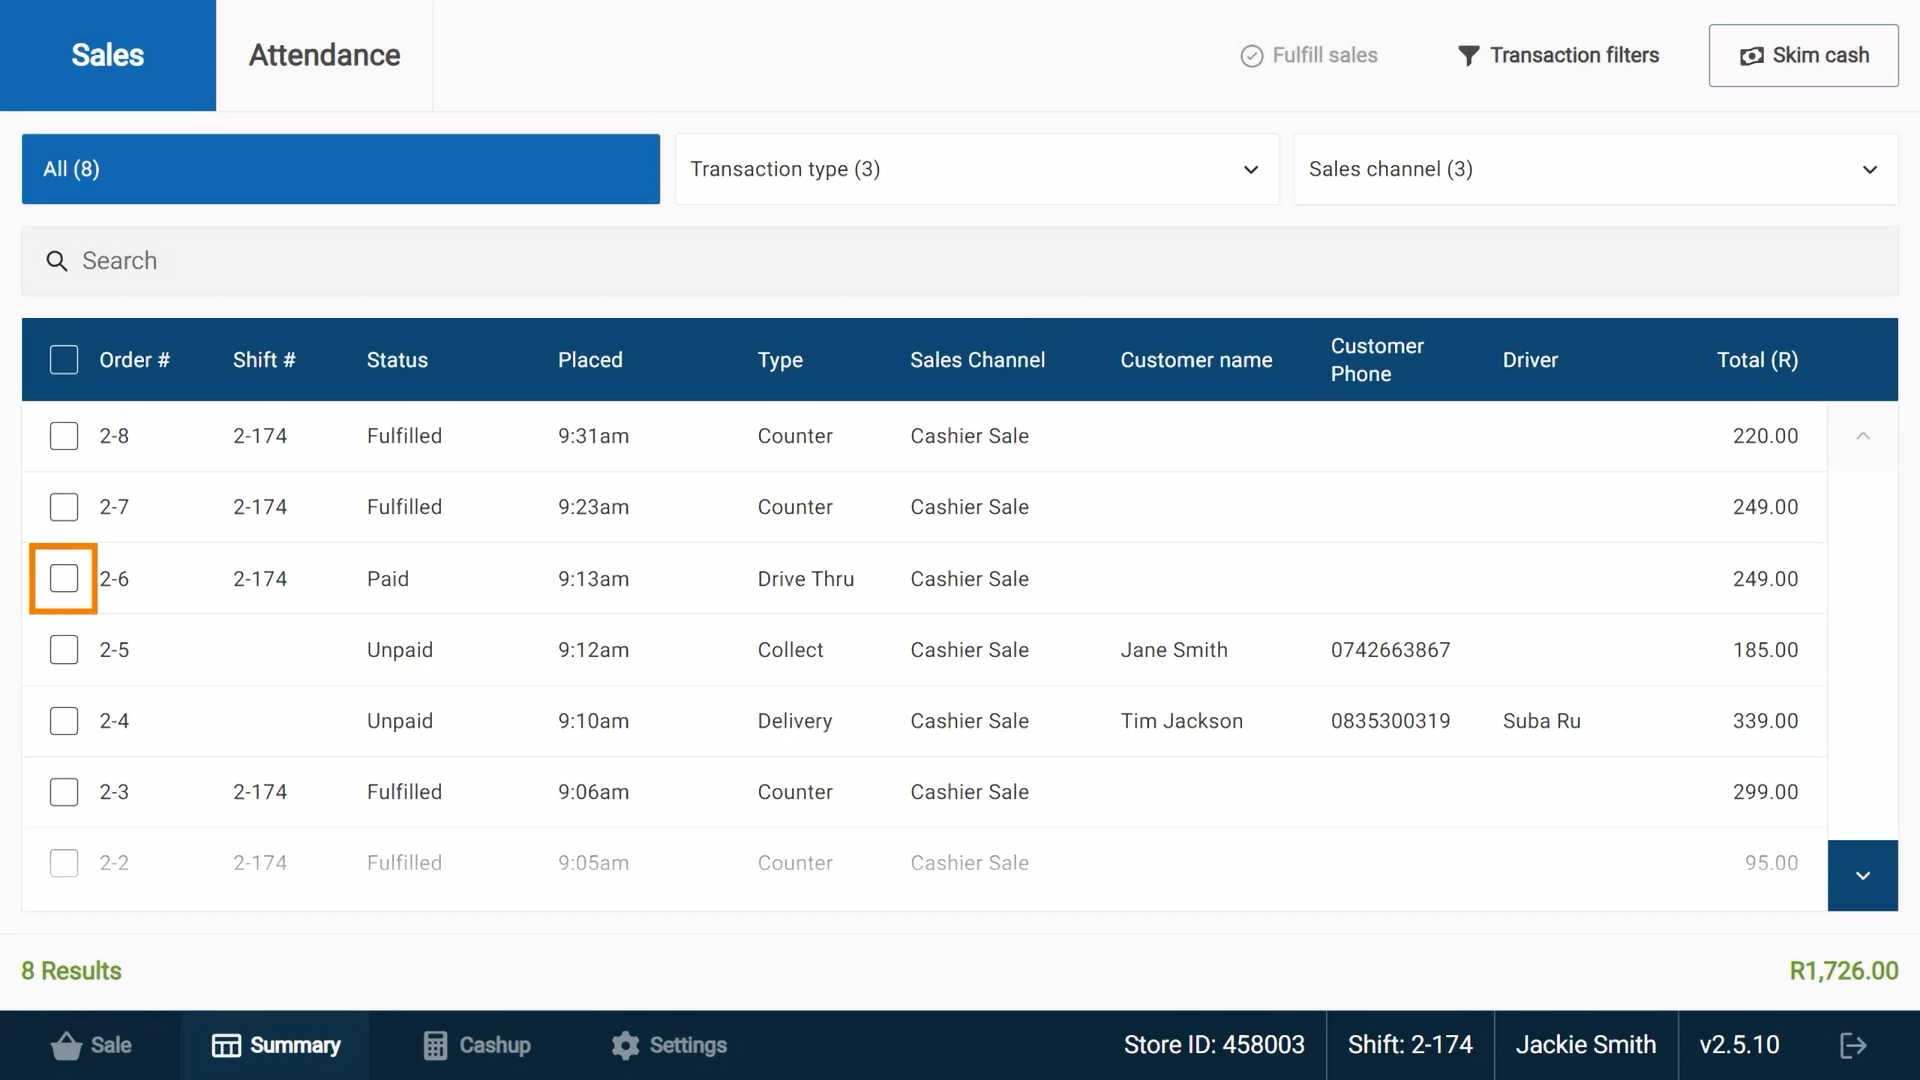Open Cashup via the calculator icon
This screenshot has width=1920, height=1080.
[x=435, y=1045]
